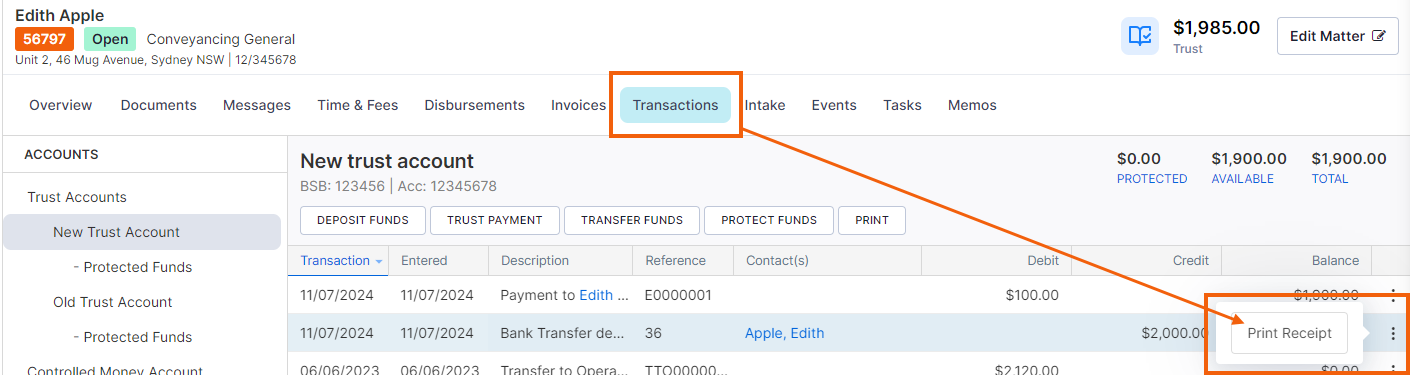Click the Protect Funds button
The image size is (1410, 375).
click(x=769, y=220)
